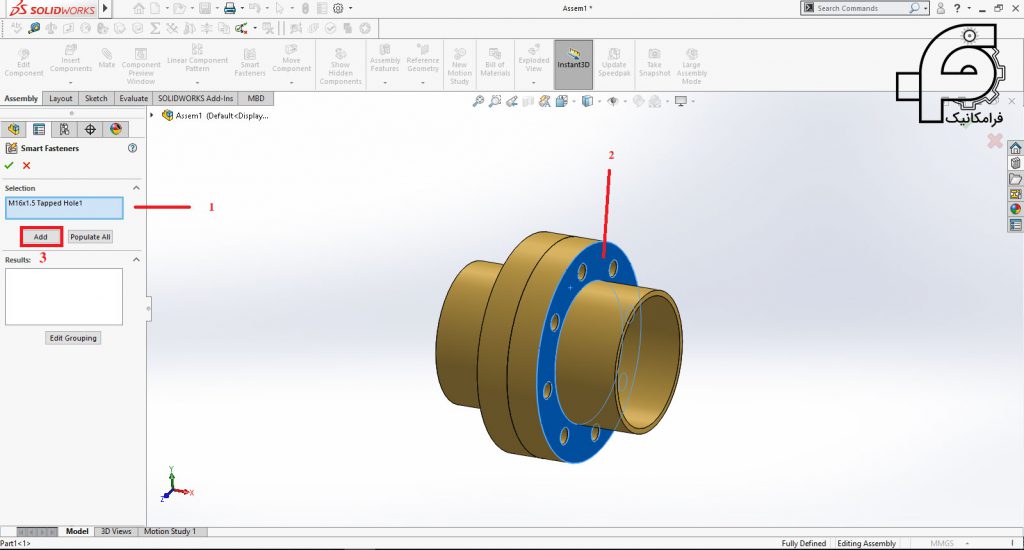Open Exploded View dropdown arrow
Viewport: 1024px width, 550px height.
534,82
